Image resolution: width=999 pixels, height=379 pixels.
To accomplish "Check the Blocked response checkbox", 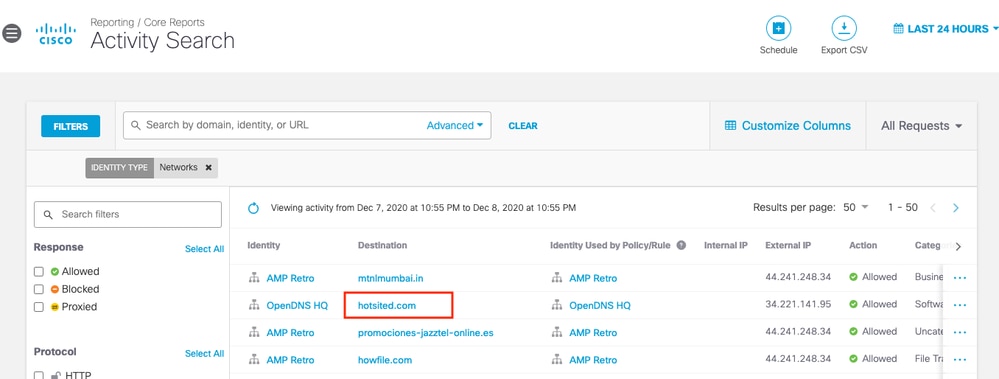I will click(x=39, y=289).
